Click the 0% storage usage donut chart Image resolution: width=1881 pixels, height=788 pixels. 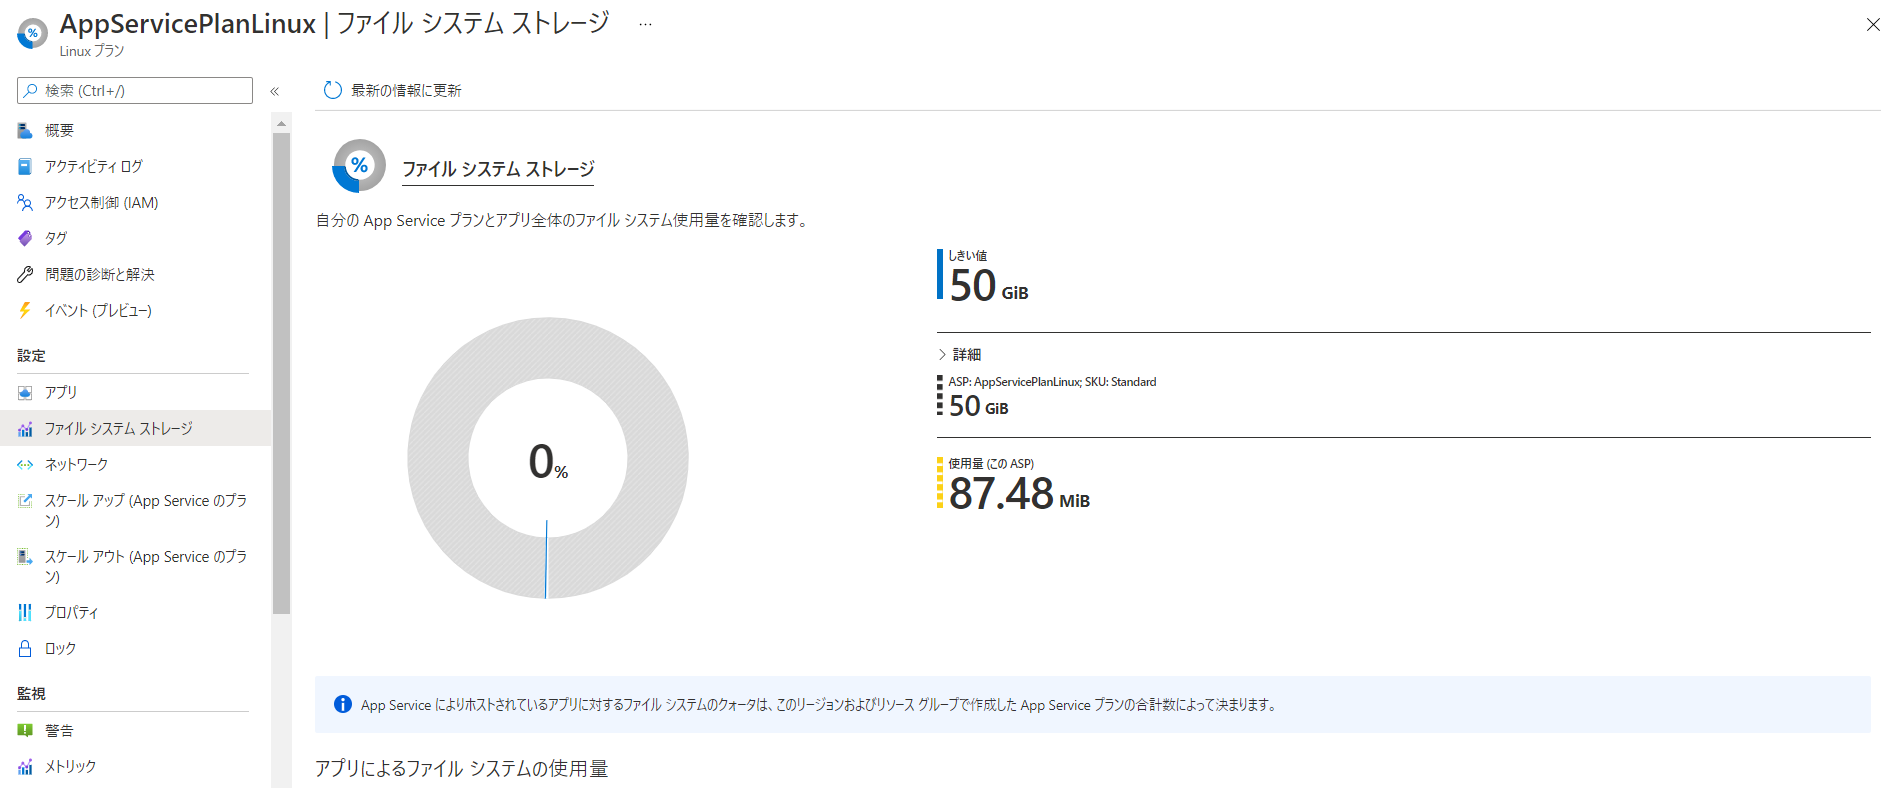(x=547, y=458)
